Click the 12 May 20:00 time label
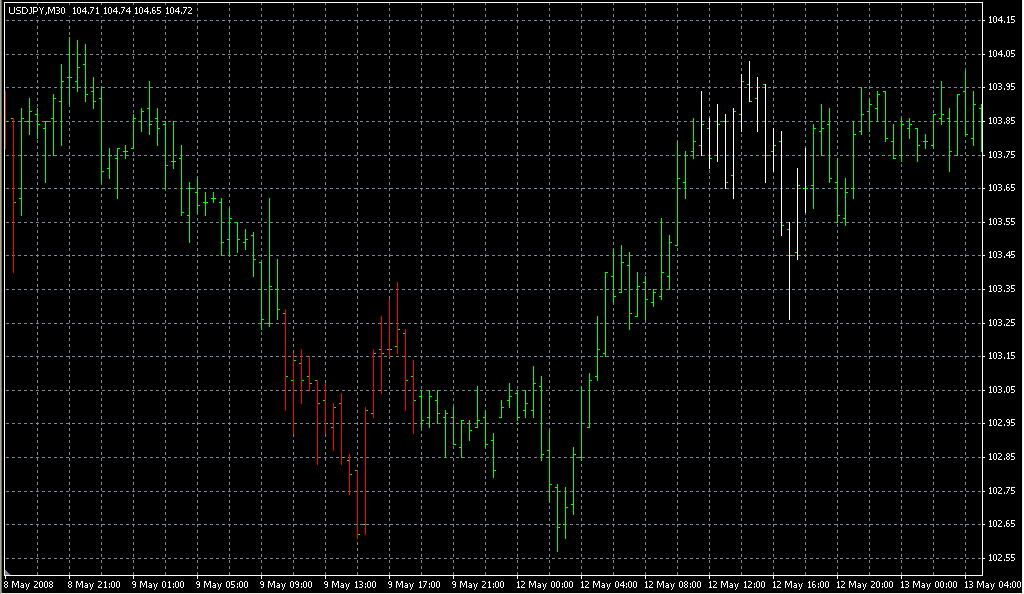Viewport: 1024px width, 594px height. 865,585
